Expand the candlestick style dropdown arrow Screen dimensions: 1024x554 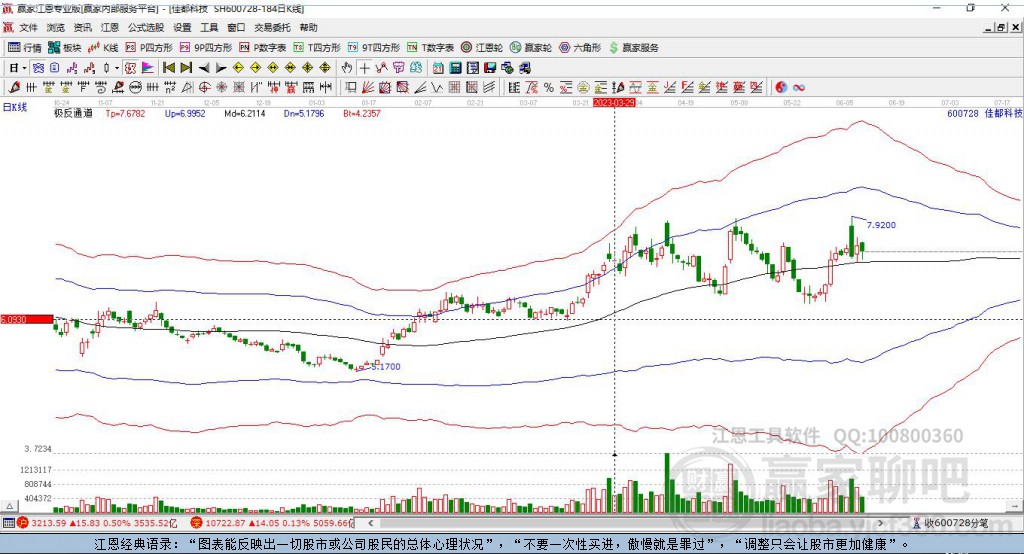pyautogui.click(x=117, y=68)
